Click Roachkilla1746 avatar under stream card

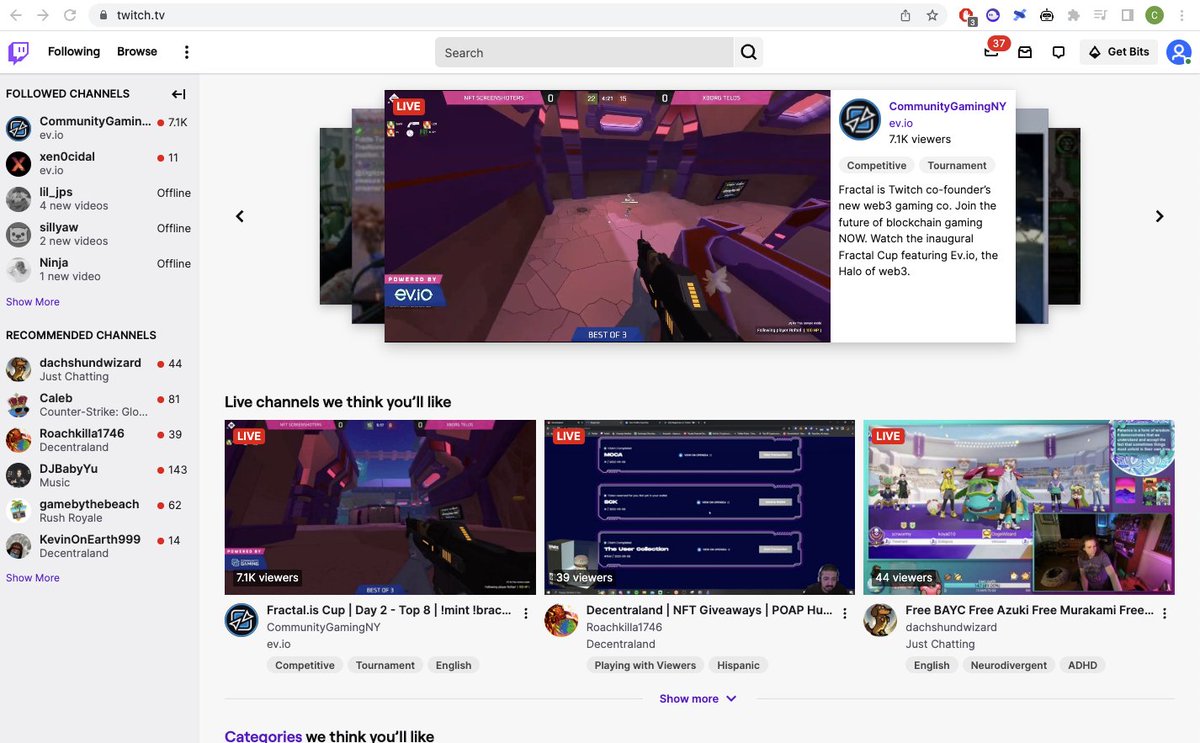click(561, 620)
